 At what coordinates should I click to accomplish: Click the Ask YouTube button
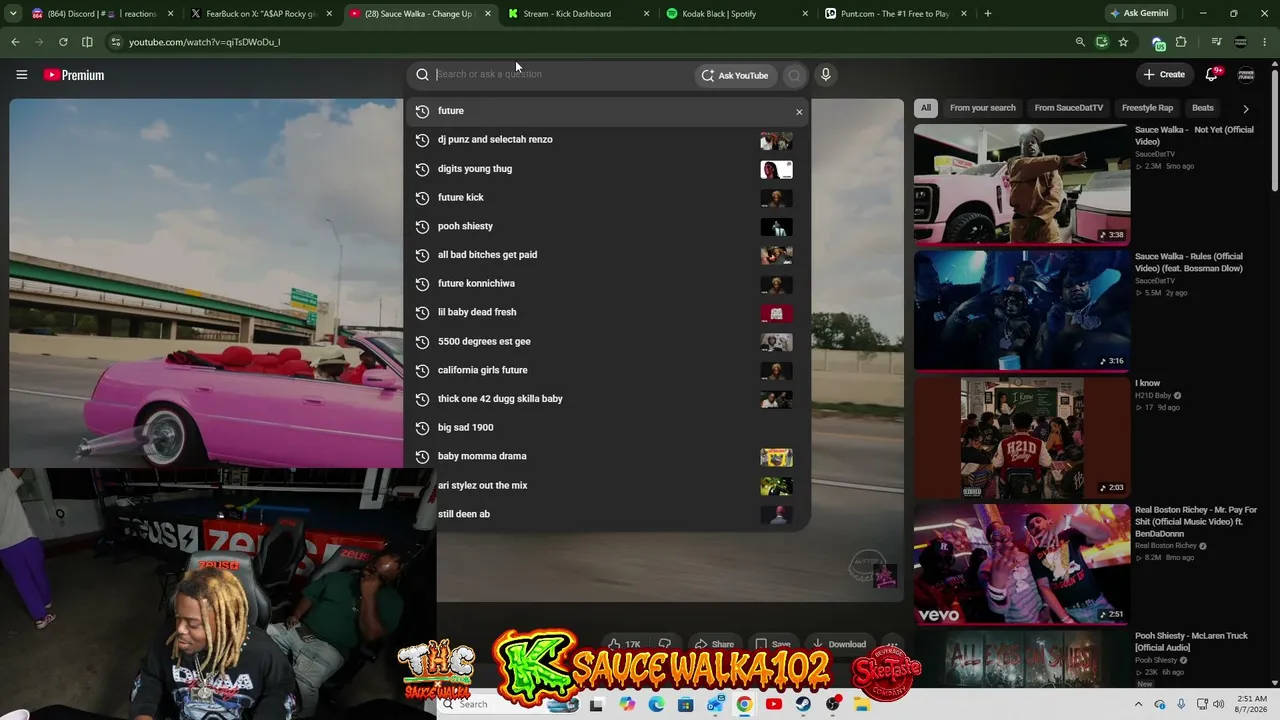(x=735, y=75)
